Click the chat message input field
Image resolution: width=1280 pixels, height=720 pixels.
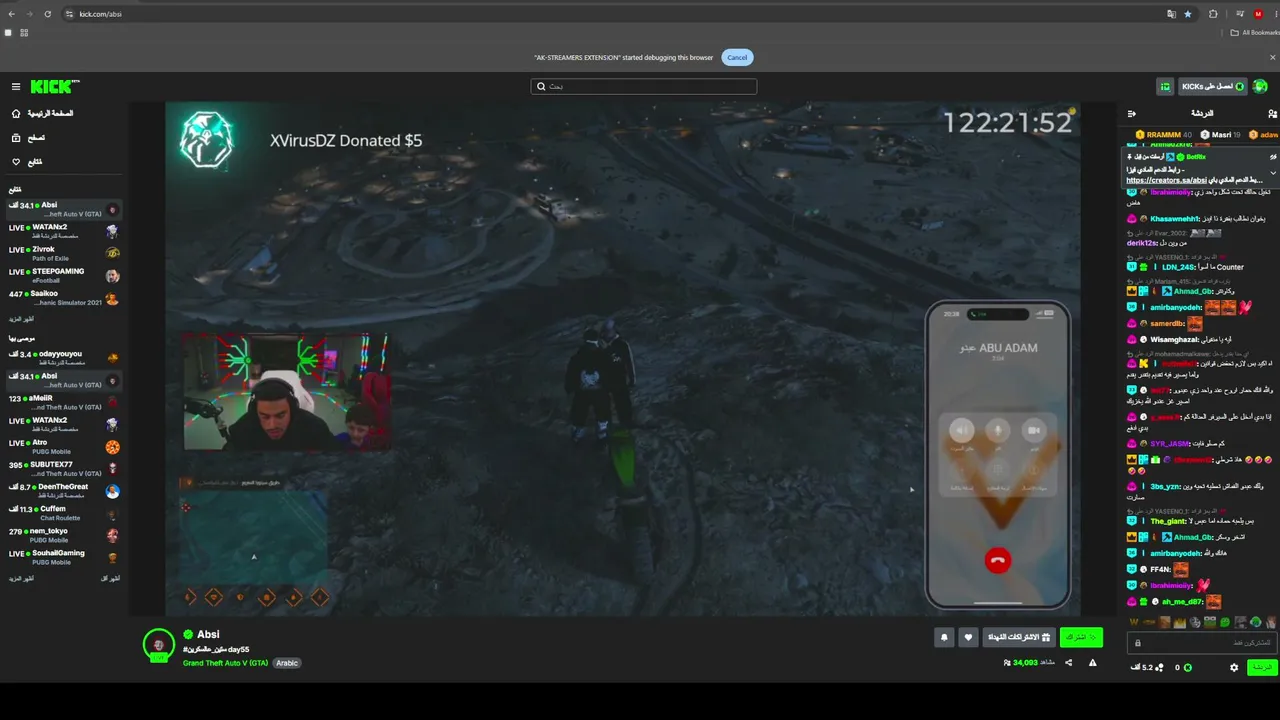pyautogui.click(x=1203, y=643)
